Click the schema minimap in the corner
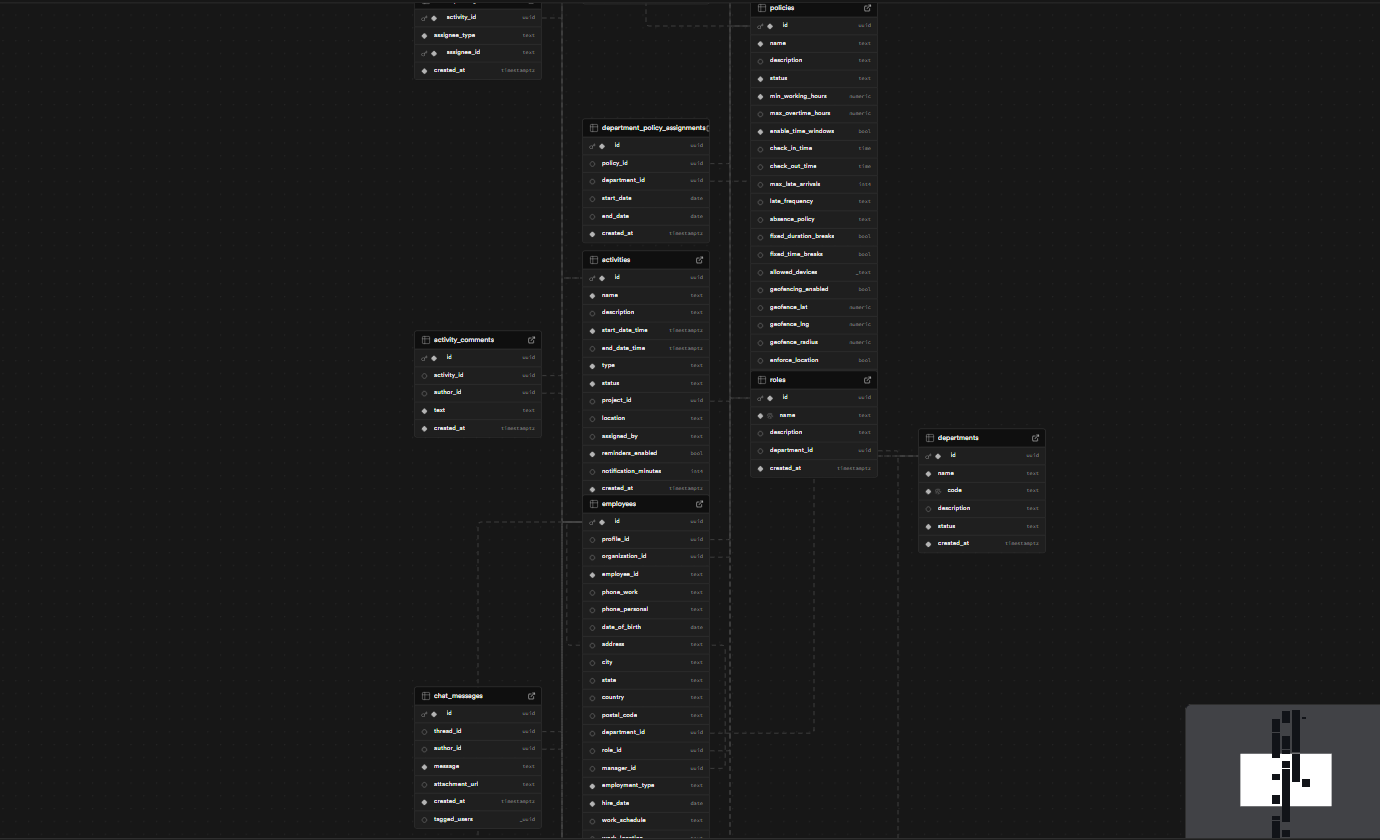This screenshot has width=1380, height=840. pos(1283,772)
